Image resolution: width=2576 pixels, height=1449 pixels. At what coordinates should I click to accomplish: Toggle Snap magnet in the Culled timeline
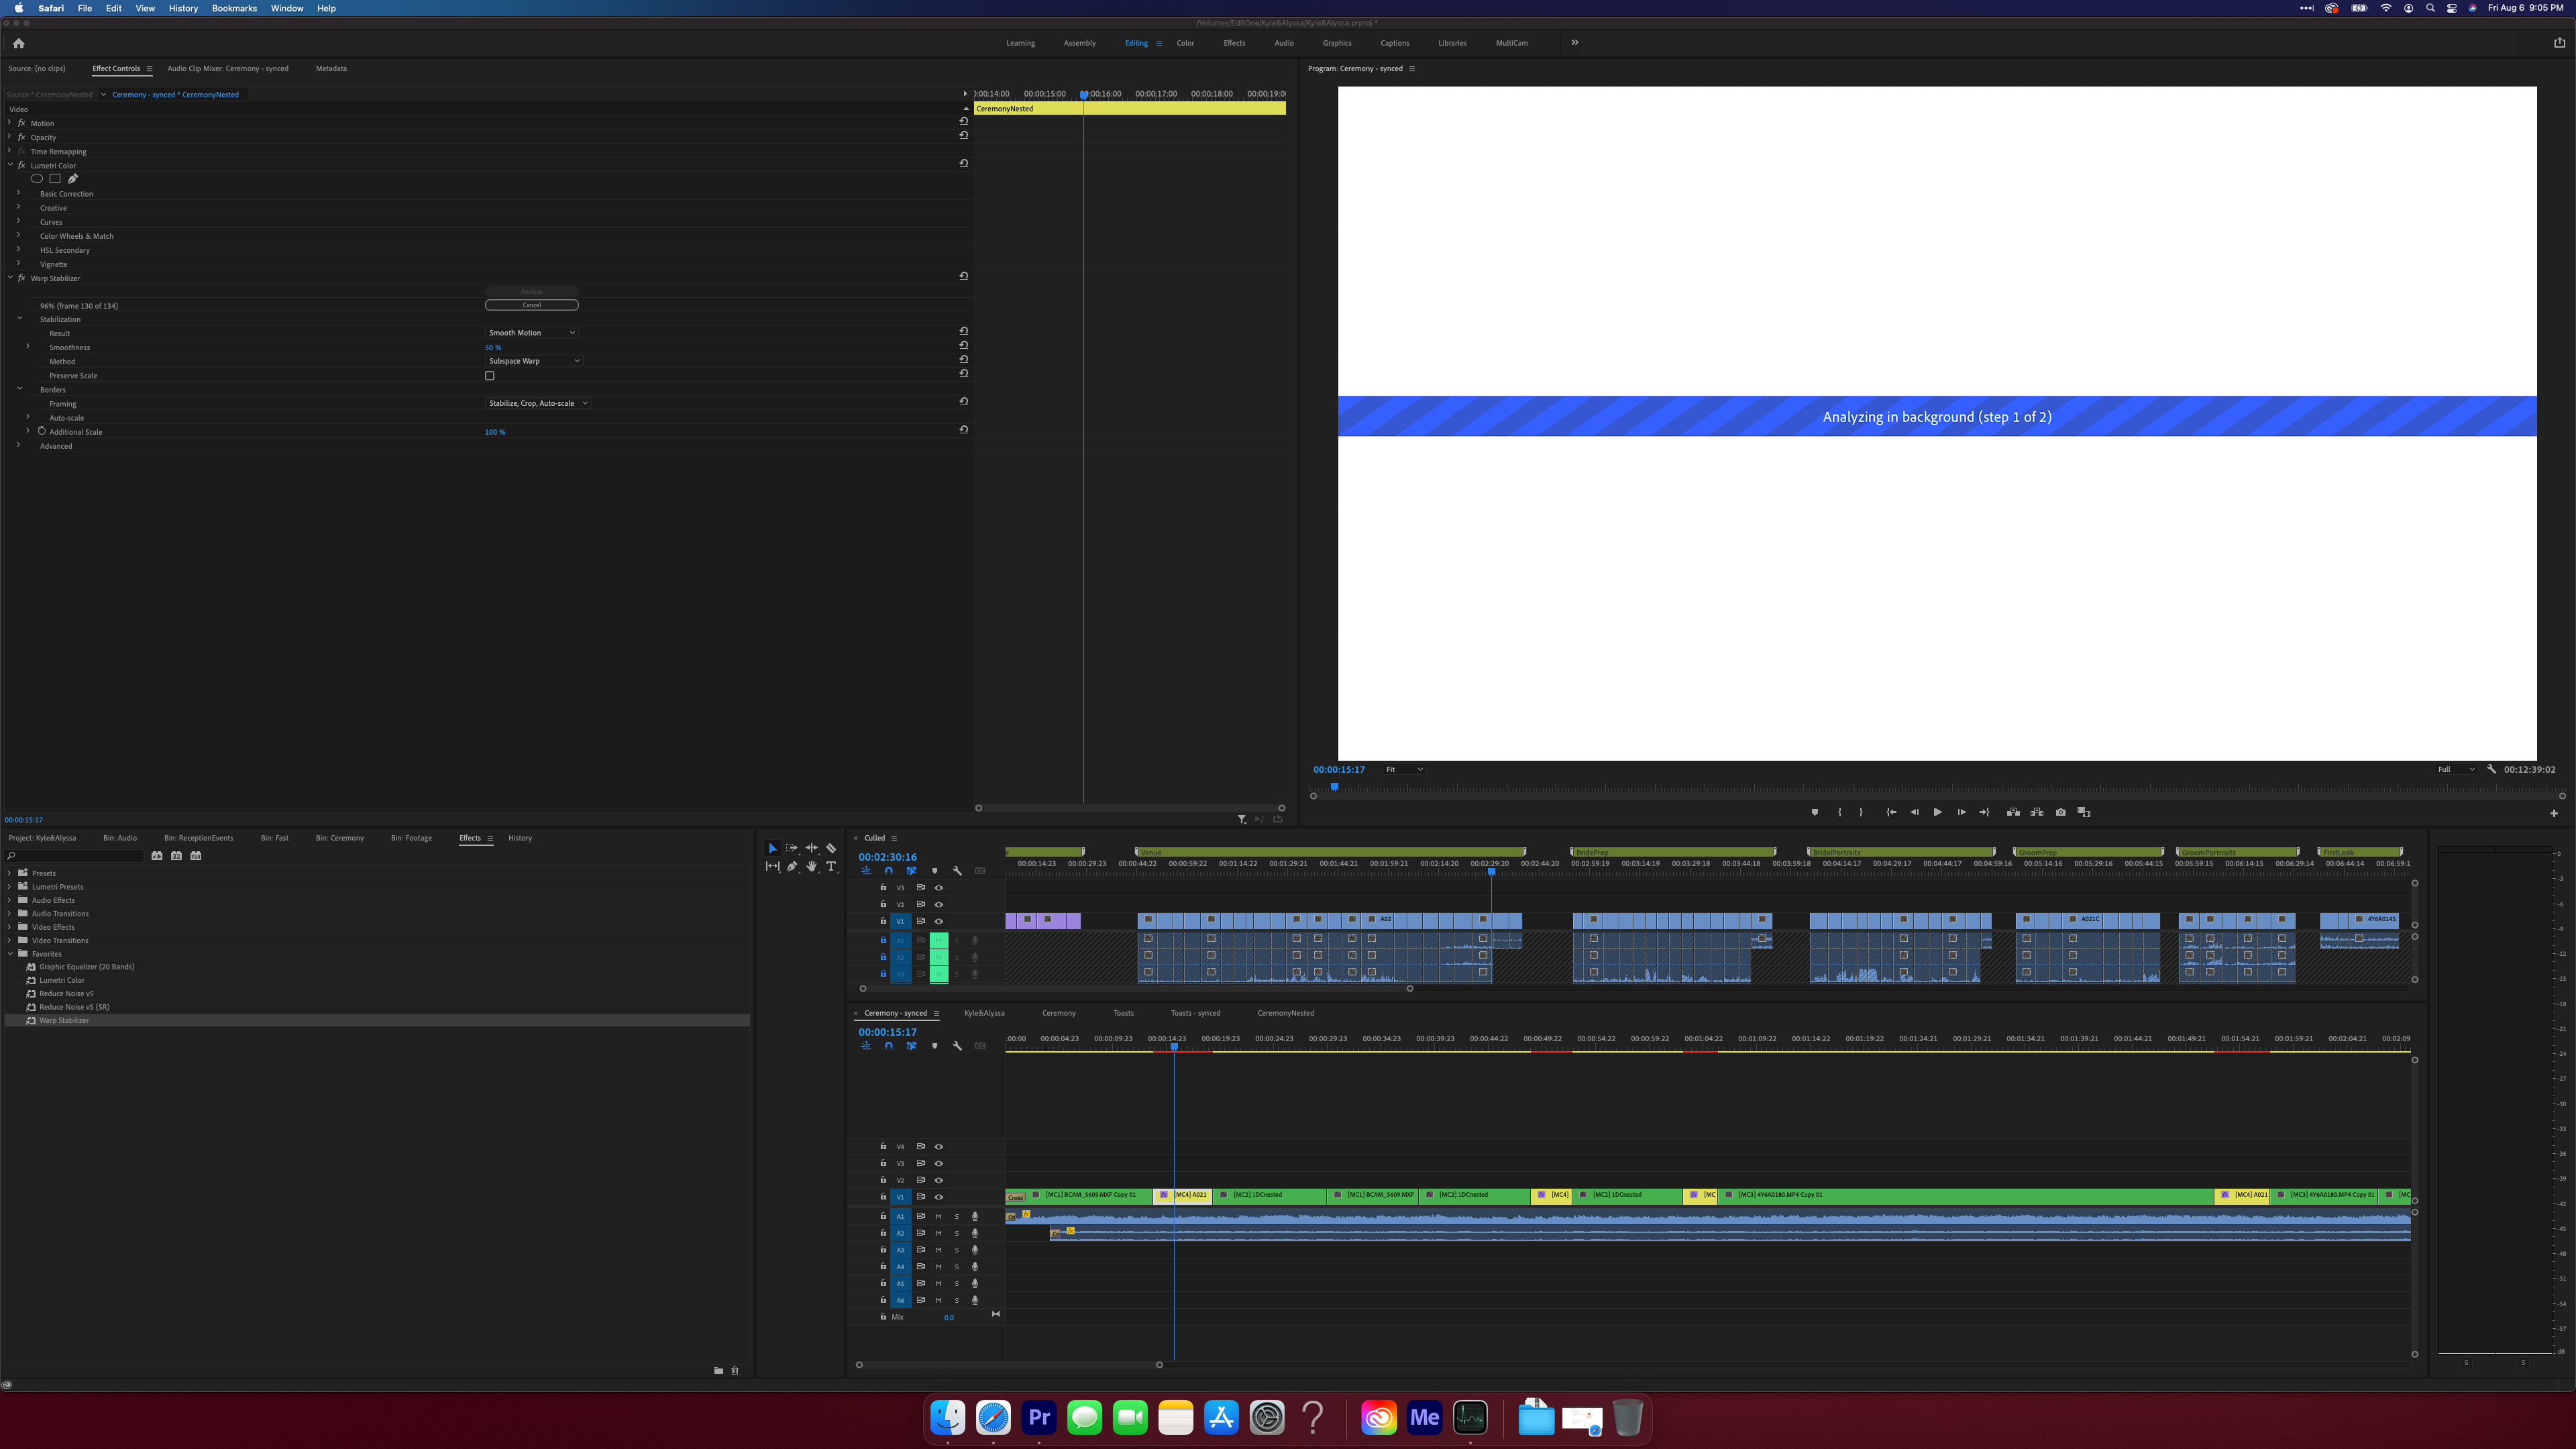click(888, 870)
